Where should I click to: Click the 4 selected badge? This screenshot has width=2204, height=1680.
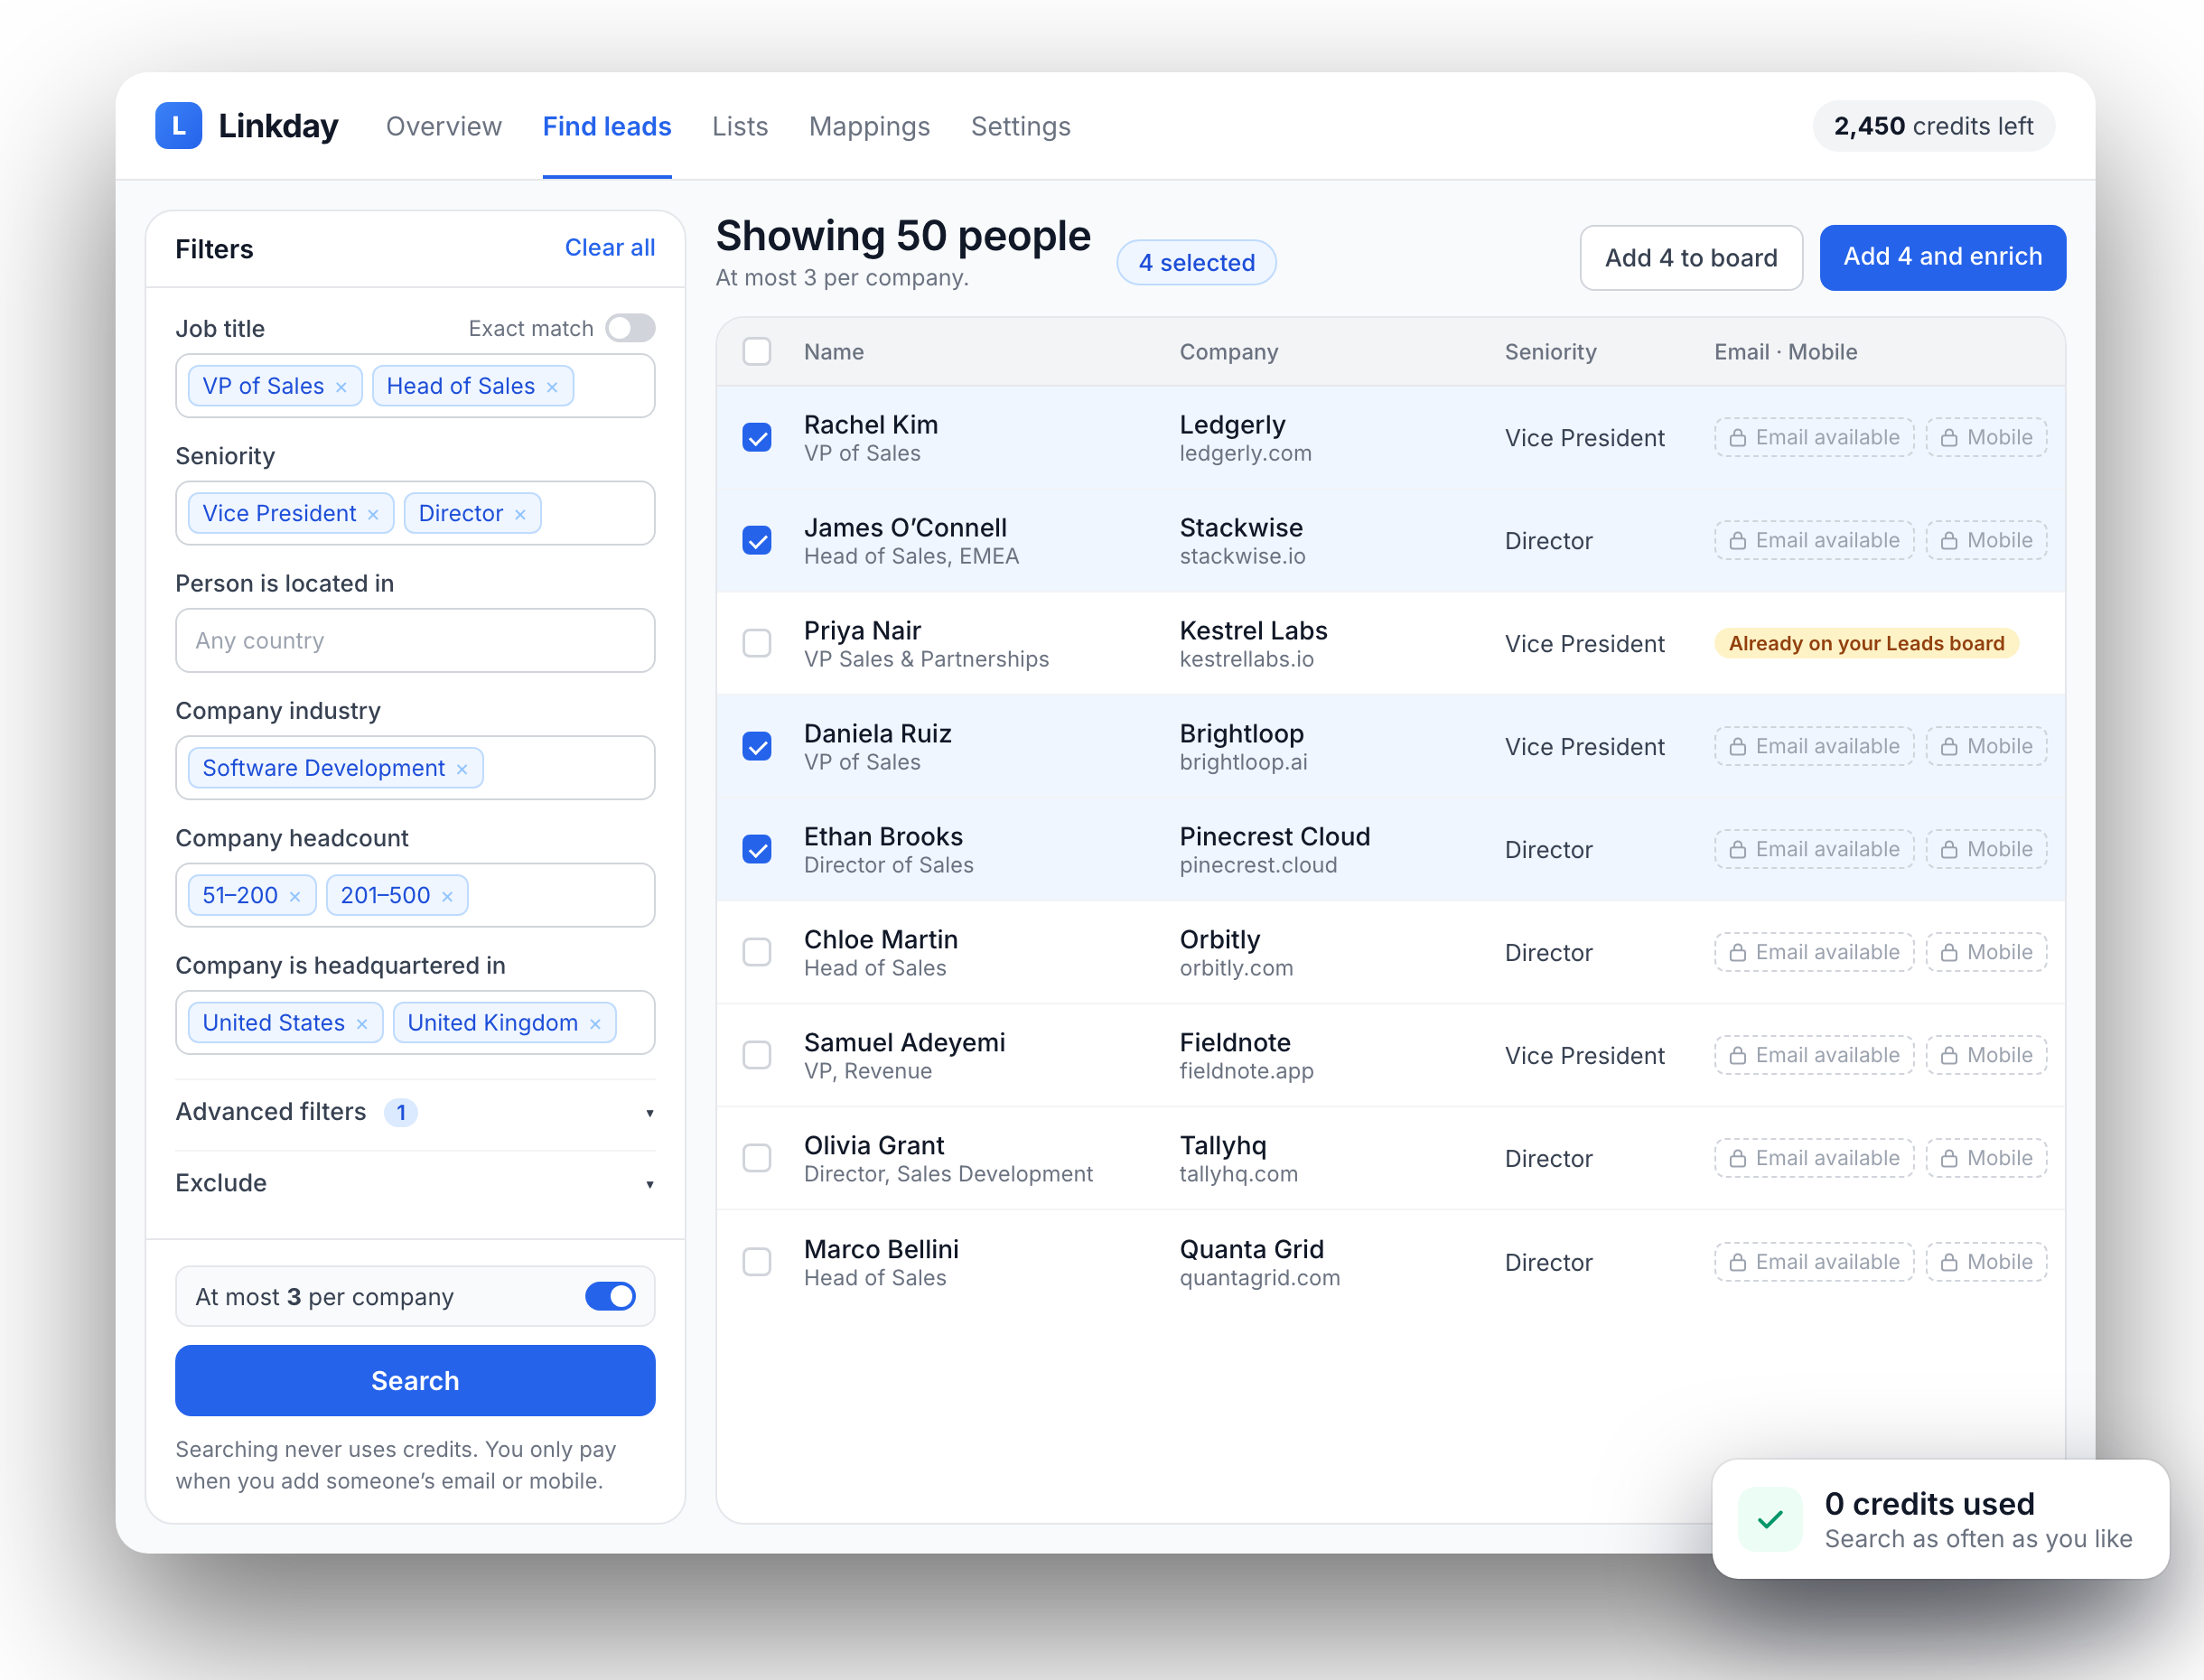click(x=1196, y=263)
